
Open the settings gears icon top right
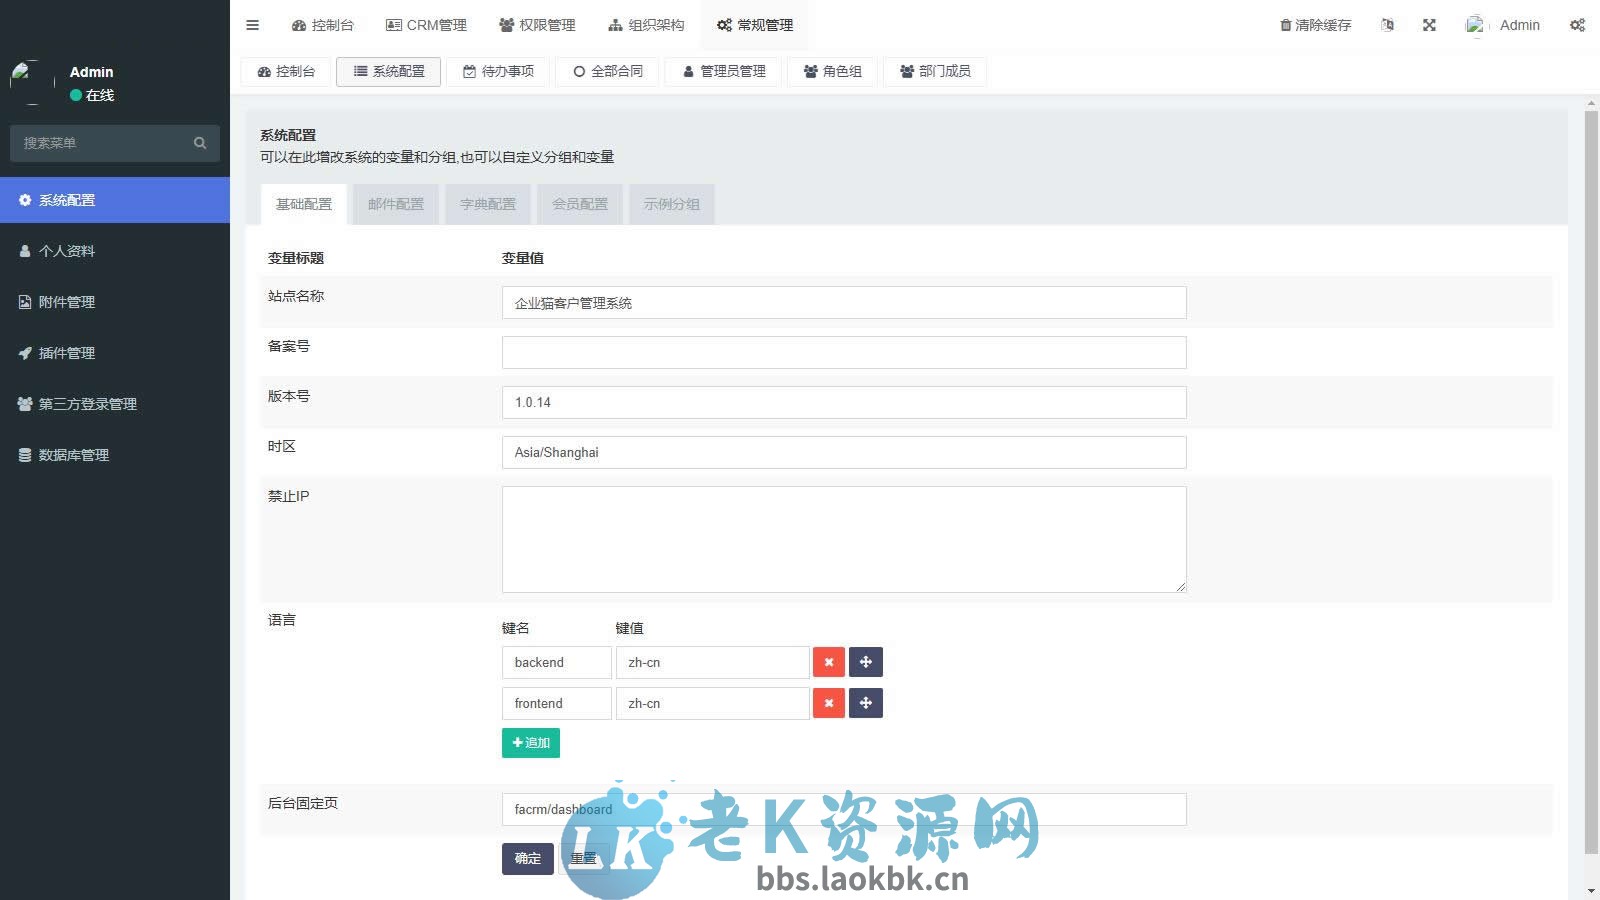1577,24
